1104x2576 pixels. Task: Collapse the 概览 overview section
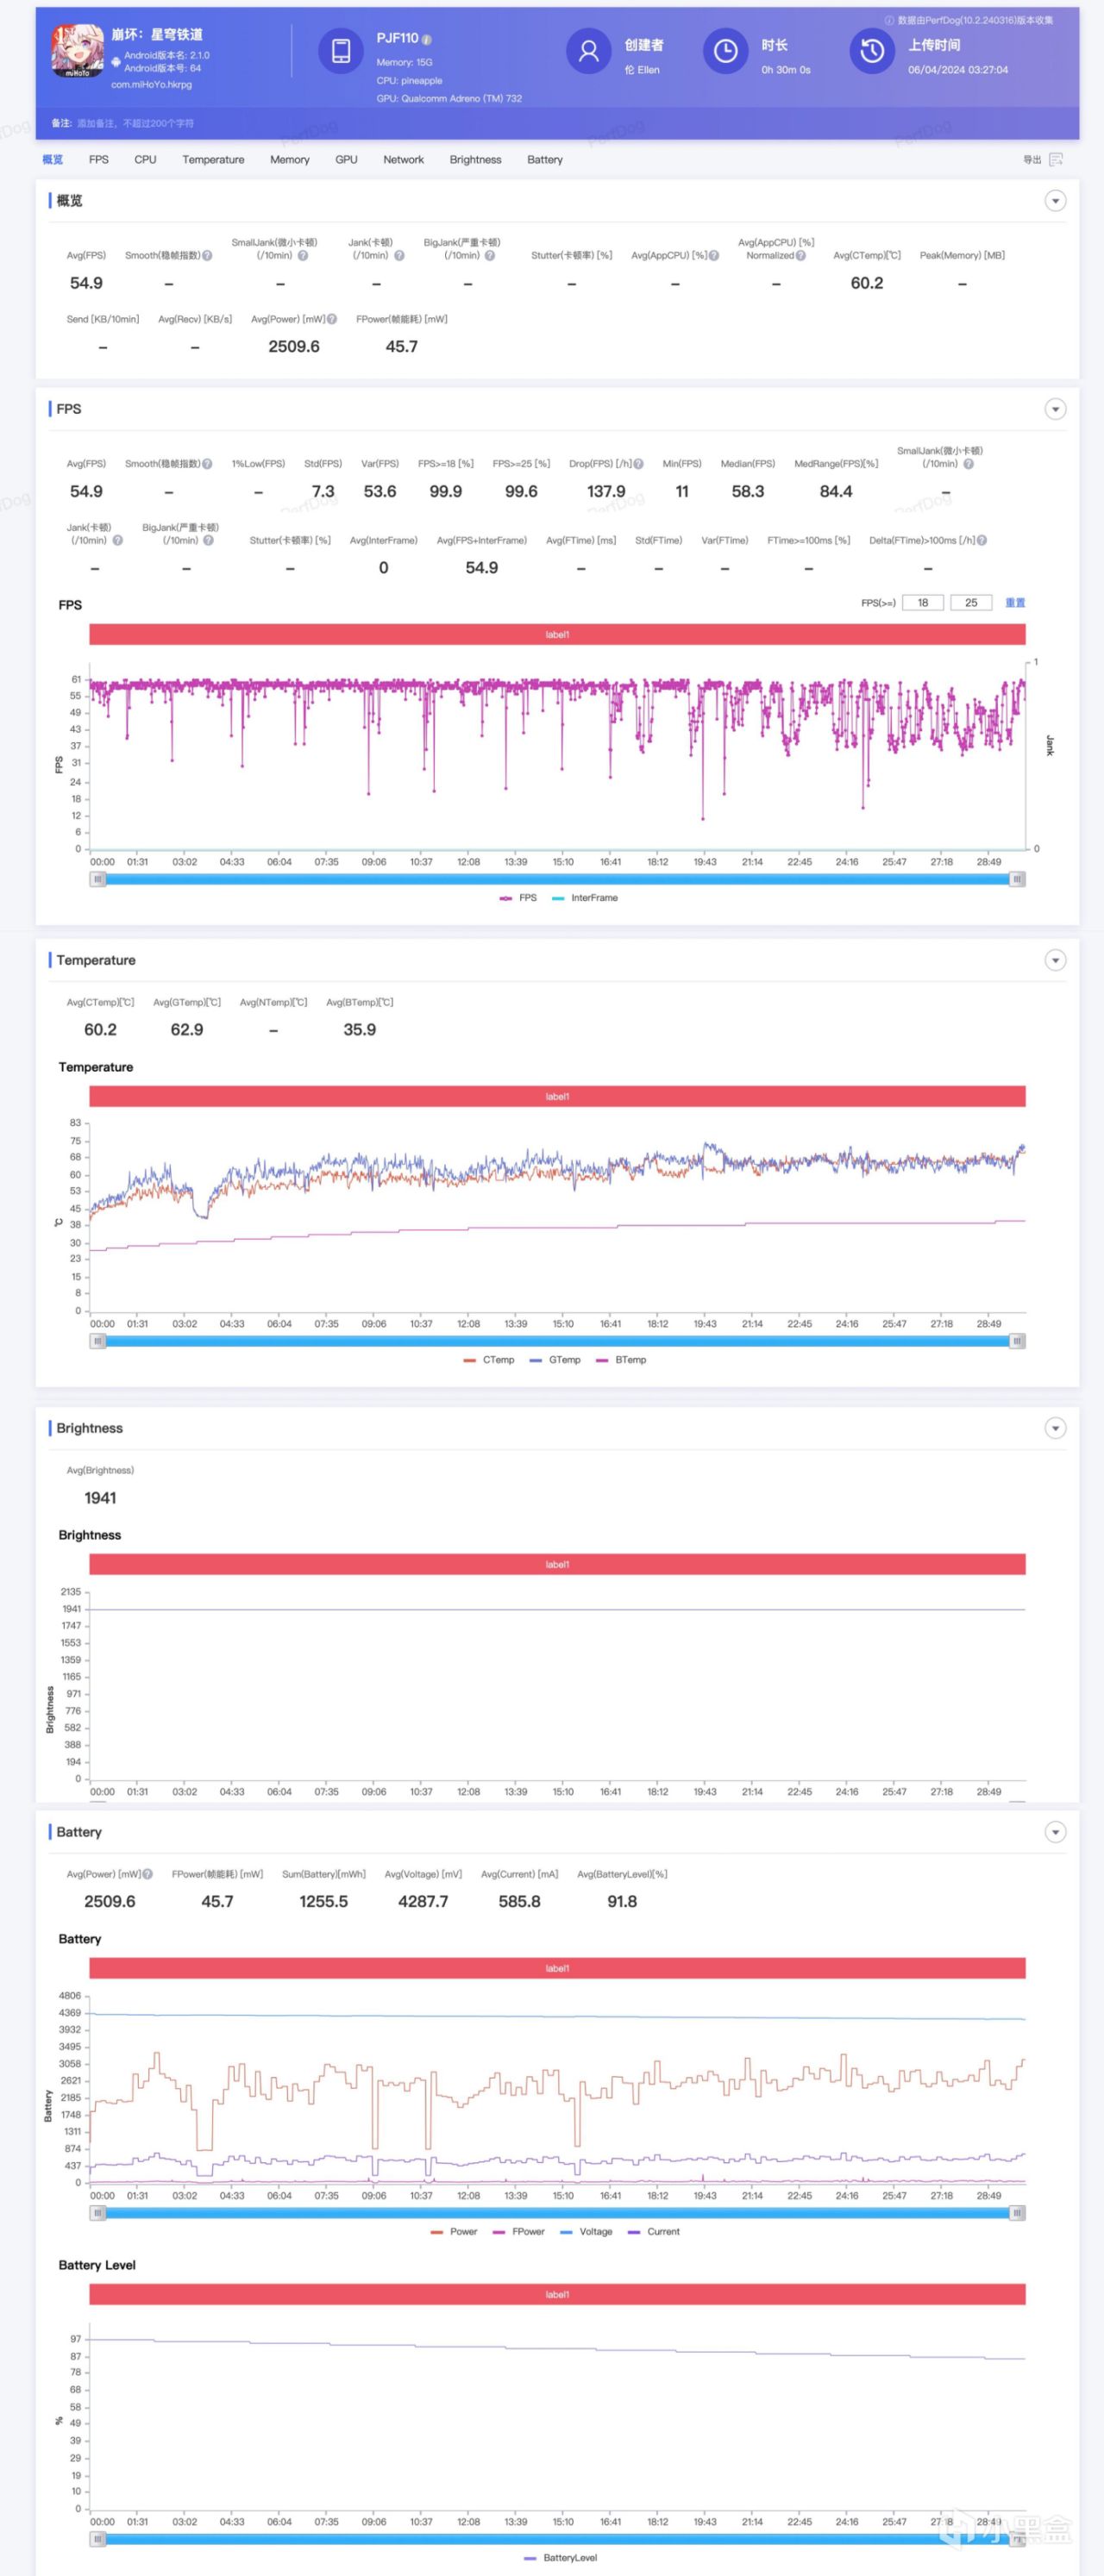tap(1055, 201)
